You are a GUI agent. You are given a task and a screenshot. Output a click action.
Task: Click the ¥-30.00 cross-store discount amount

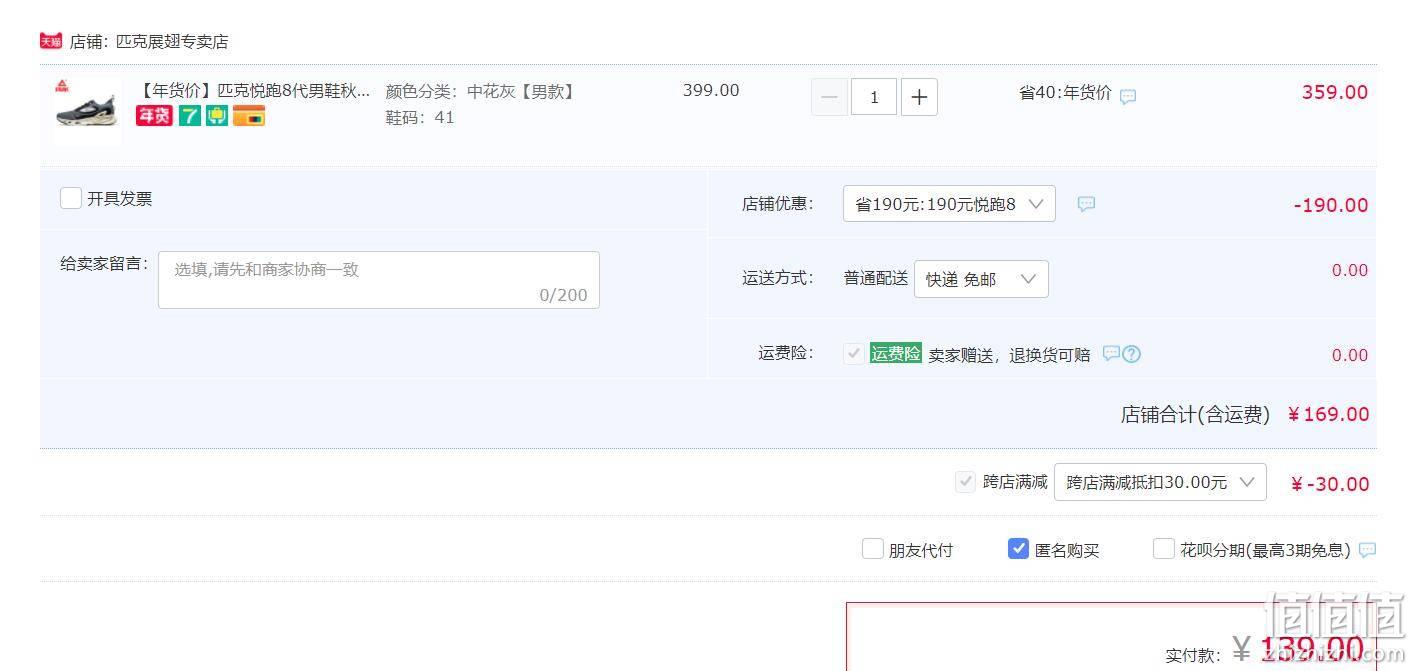coord(1330,484)
